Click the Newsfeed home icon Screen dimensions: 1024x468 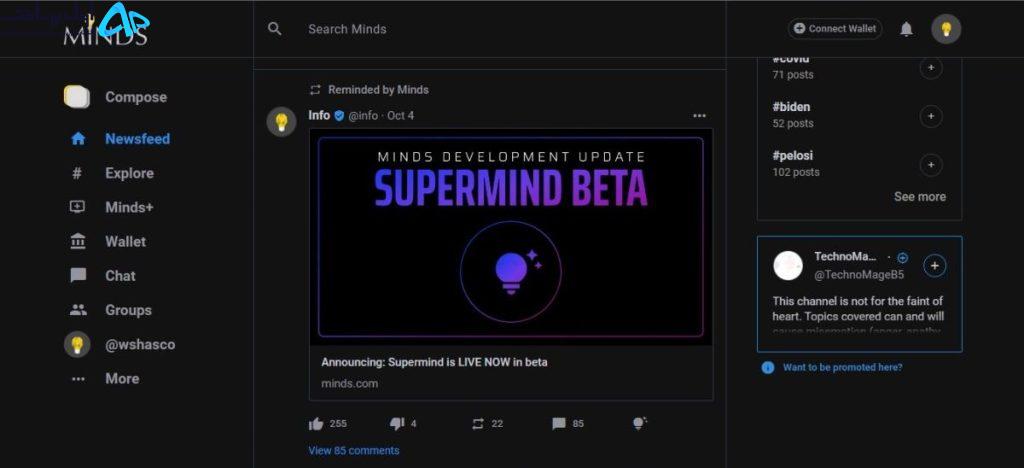[78, 139]
